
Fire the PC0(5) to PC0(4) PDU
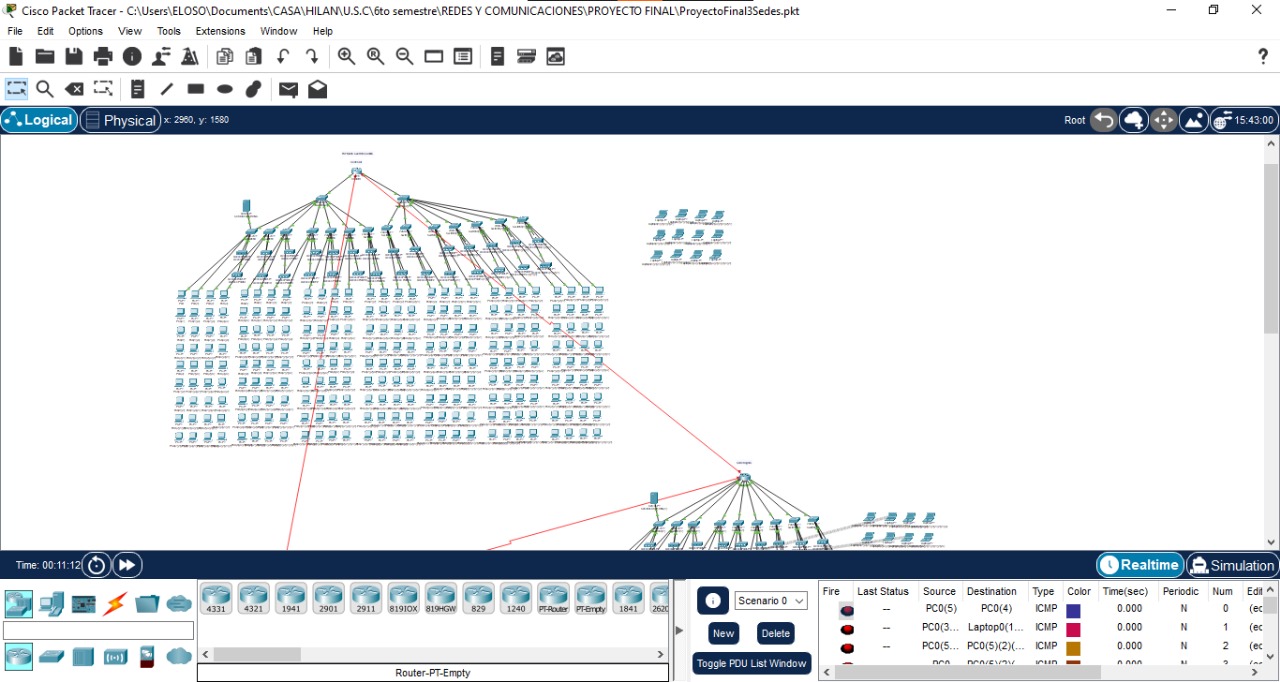point(847,609)
